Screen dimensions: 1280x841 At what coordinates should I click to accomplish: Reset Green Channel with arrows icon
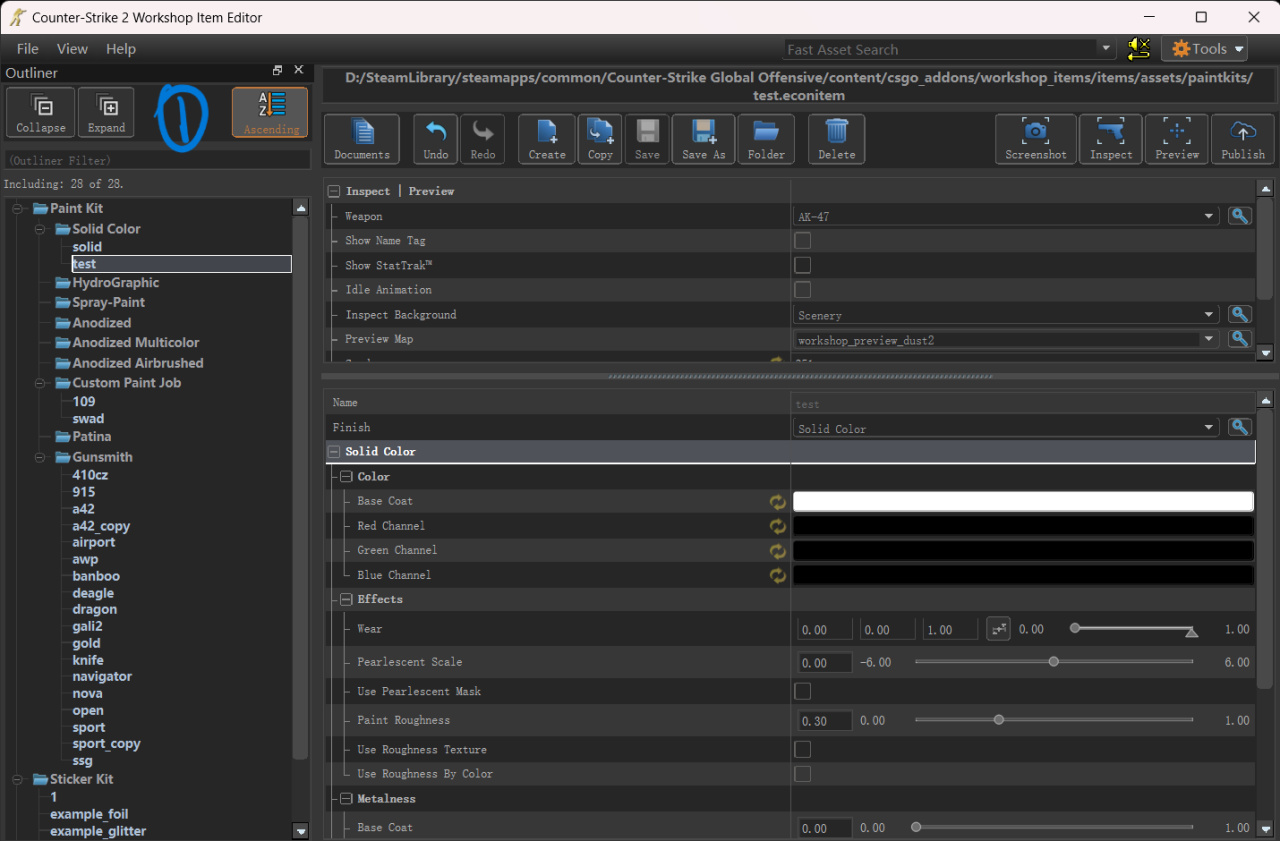tap(777, 551)
